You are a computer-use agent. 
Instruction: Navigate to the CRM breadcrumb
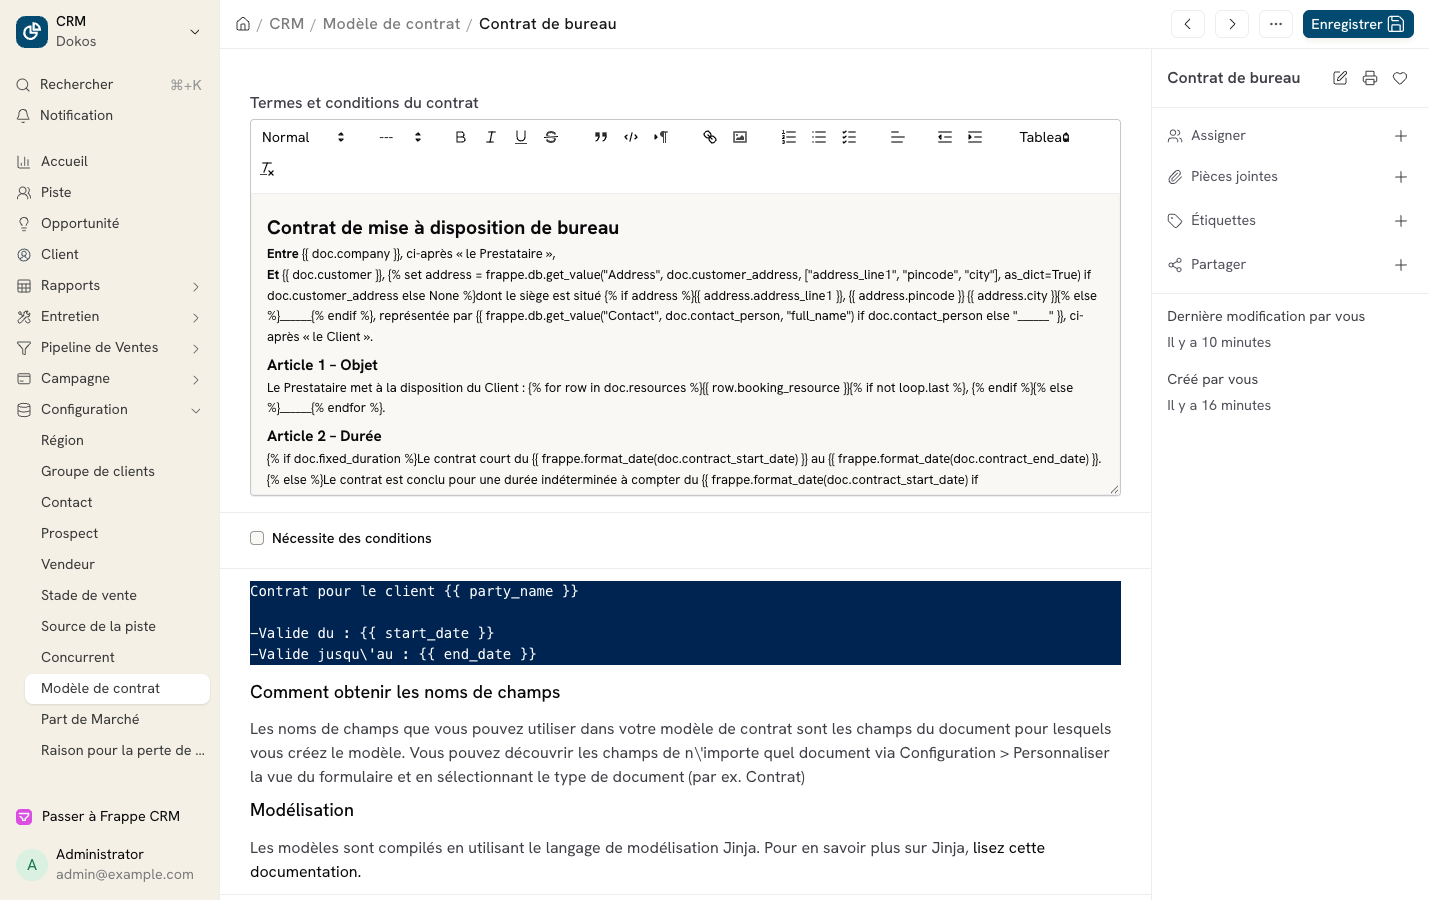click(x=286, y=24)
